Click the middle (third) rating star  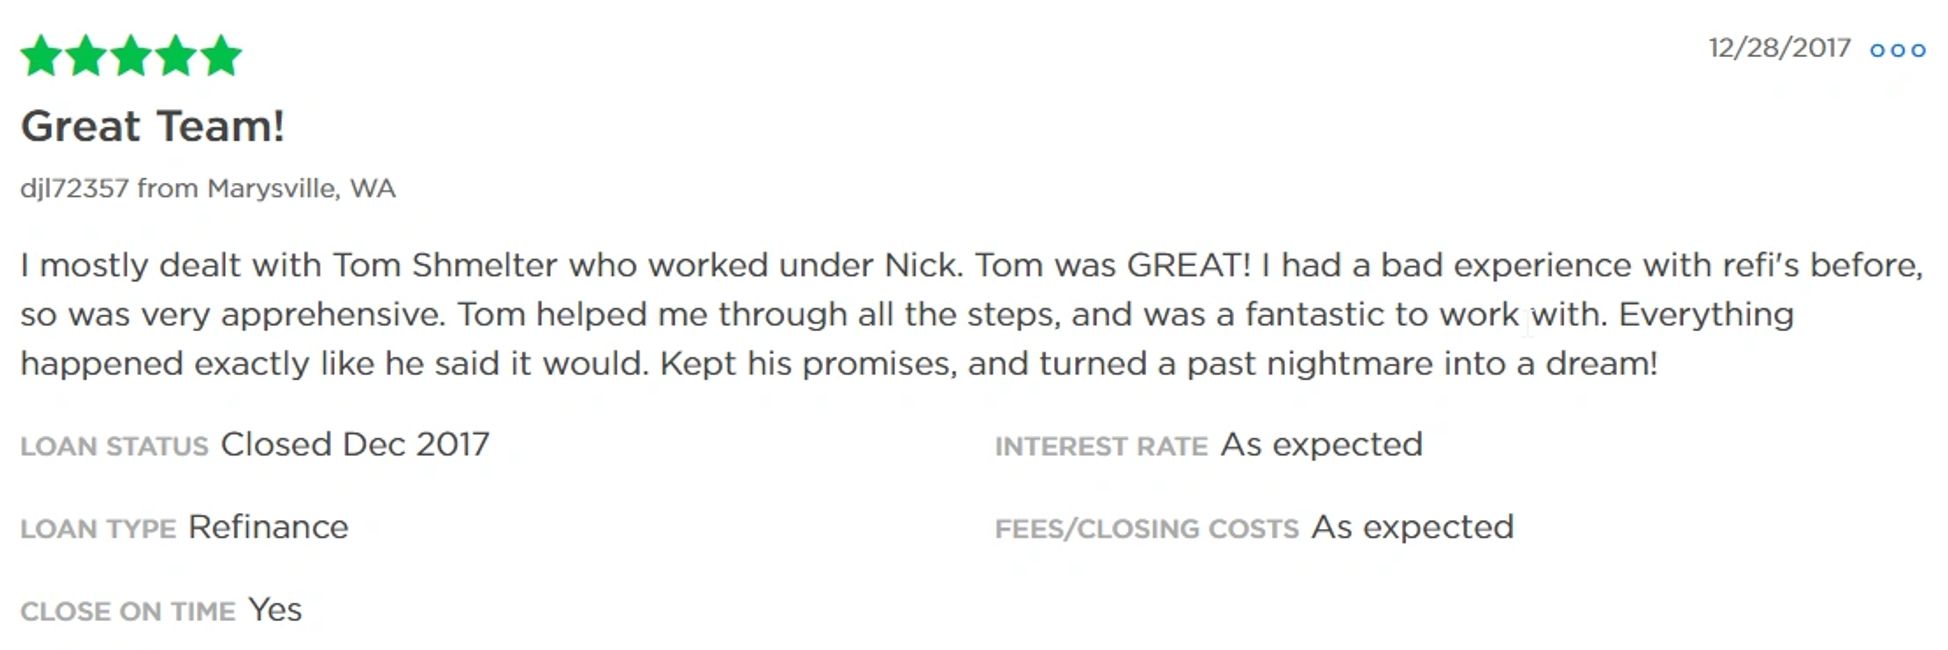click(x=131, y=56)
